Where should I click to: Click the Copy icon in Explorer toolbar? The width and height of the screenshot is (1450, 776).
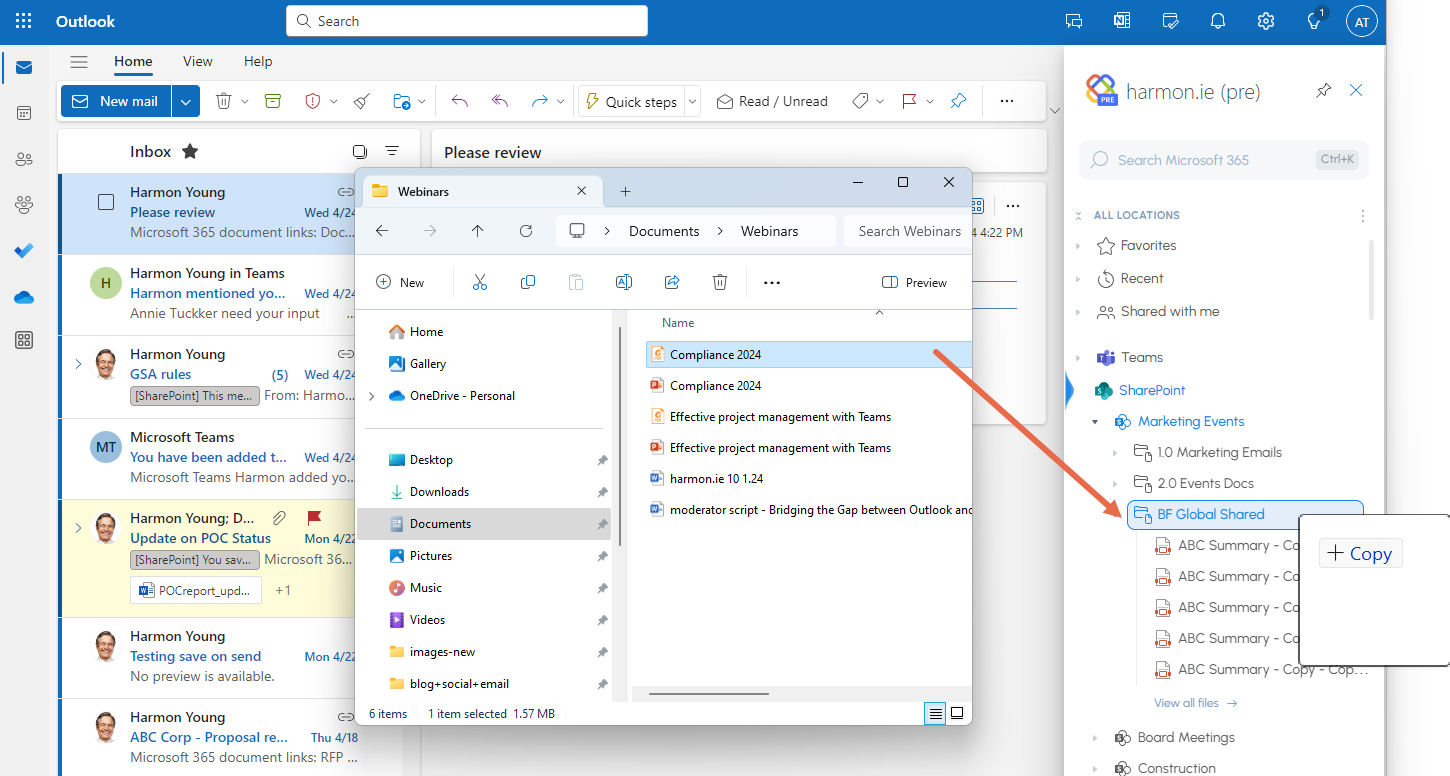click(x=528, y=283)
